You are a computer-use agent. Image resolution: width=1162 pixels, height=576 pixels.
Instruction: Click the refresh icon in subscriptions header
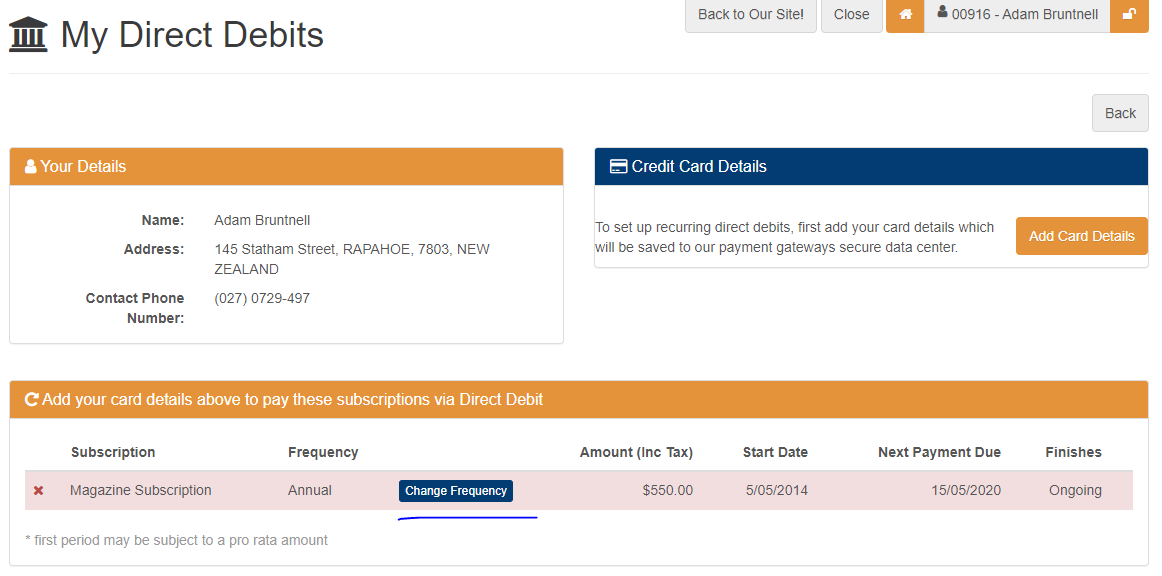pos(31,400)
